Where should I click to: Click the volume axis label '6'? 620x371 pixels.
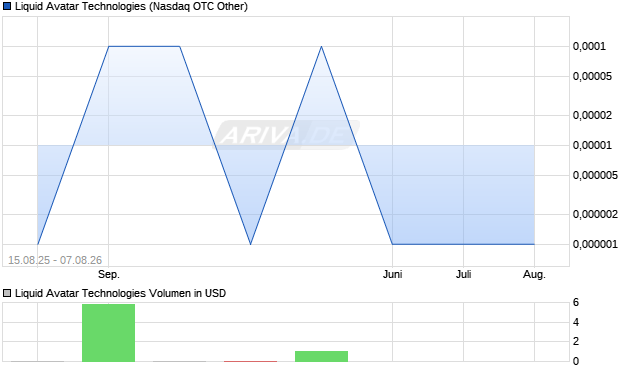(576, 303)
